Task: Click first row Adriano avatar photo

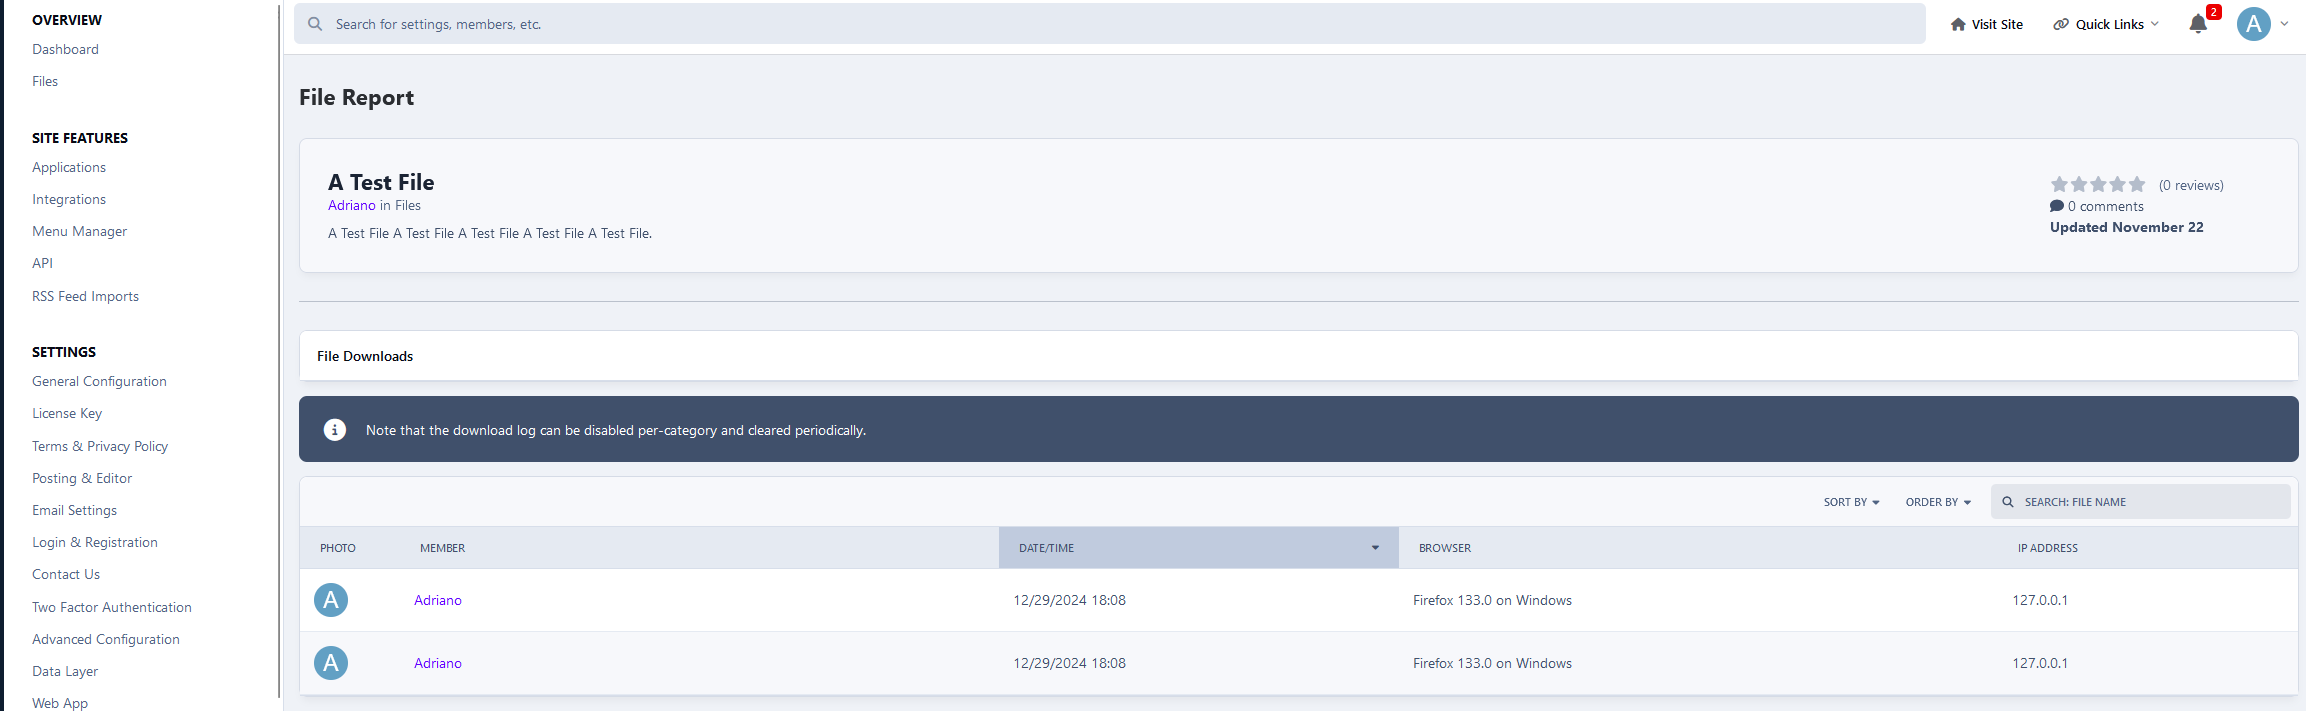Action: (331, 600)
